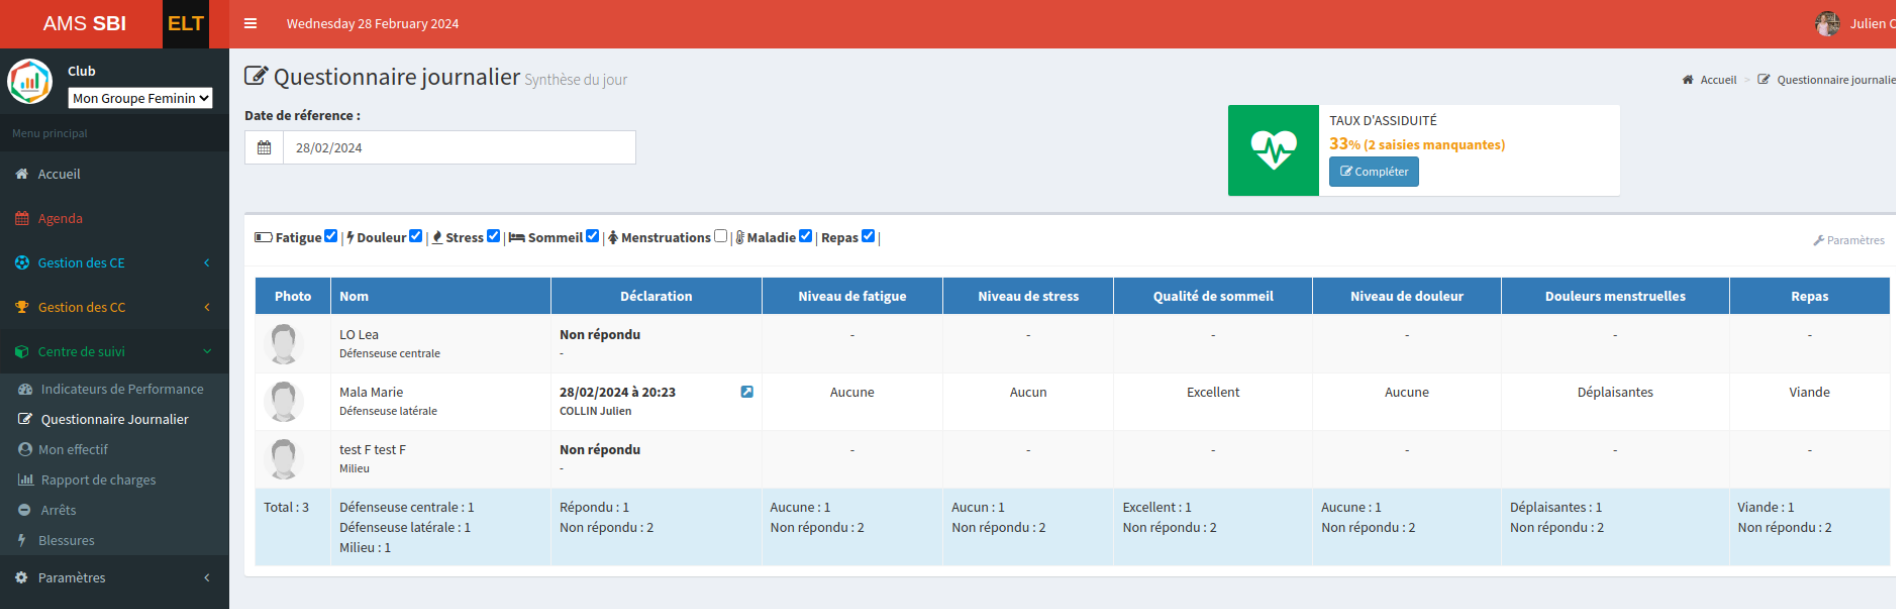The width and height of the screenshot is (1896, 609).
Task: Click the Blessures lightning icon
Action: tap(22, 540)
